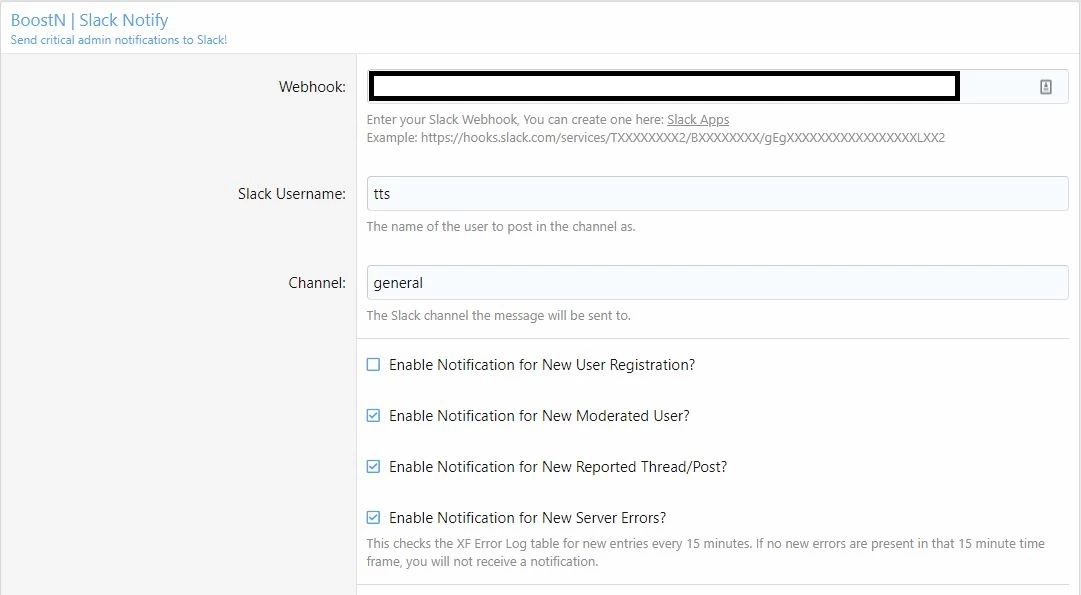
Task: Click the 'Enable Notification for New User Registration?' label text
Action: pyautogui.click(x=542, y=365)
